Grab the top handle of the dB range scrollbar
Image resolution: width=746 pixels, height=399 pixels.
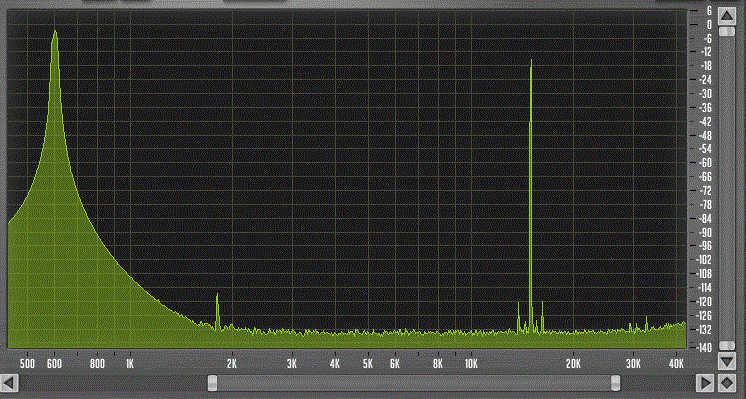click(726, 32)
